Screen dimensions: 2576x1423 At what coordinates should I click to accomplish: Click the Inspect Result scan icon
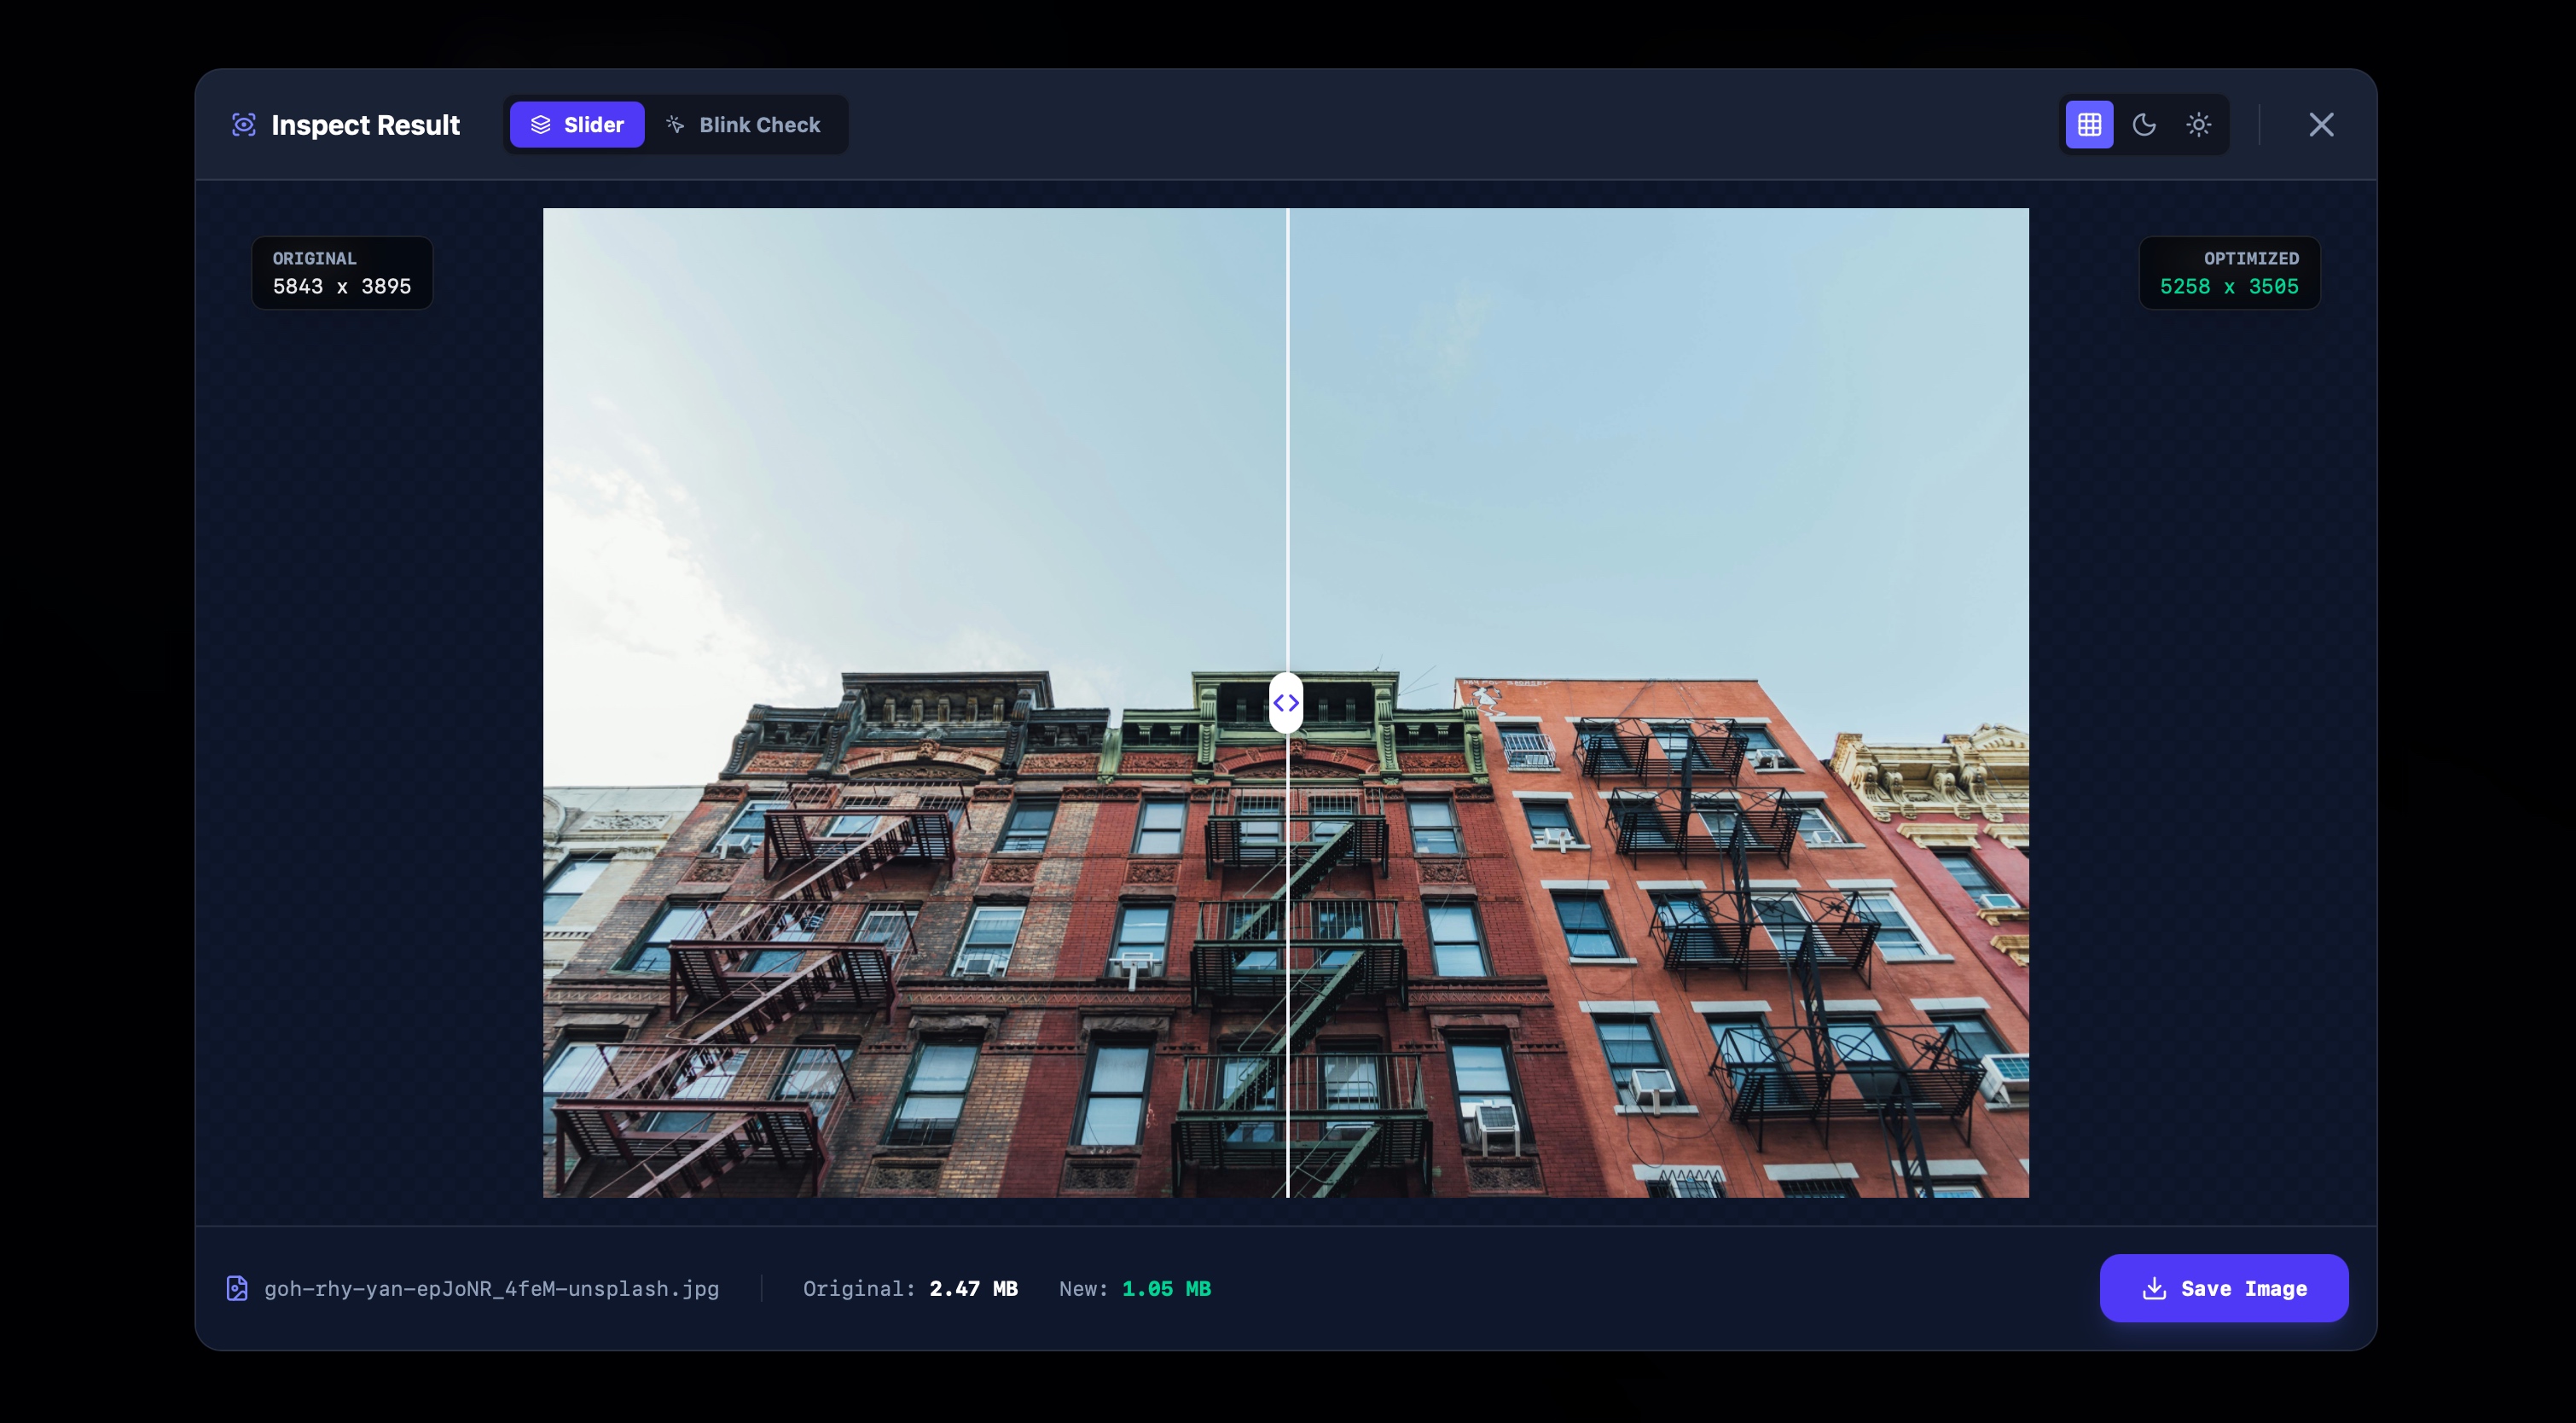[243, 125]
